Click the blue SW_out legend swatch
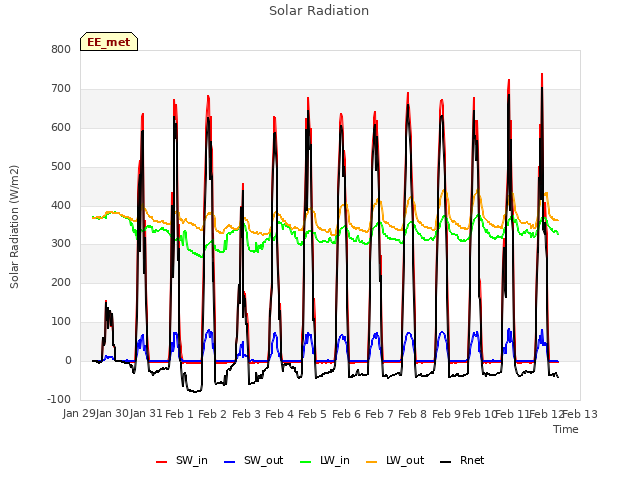640x480 pixels. pyautogui.click(x=230, y=462)
